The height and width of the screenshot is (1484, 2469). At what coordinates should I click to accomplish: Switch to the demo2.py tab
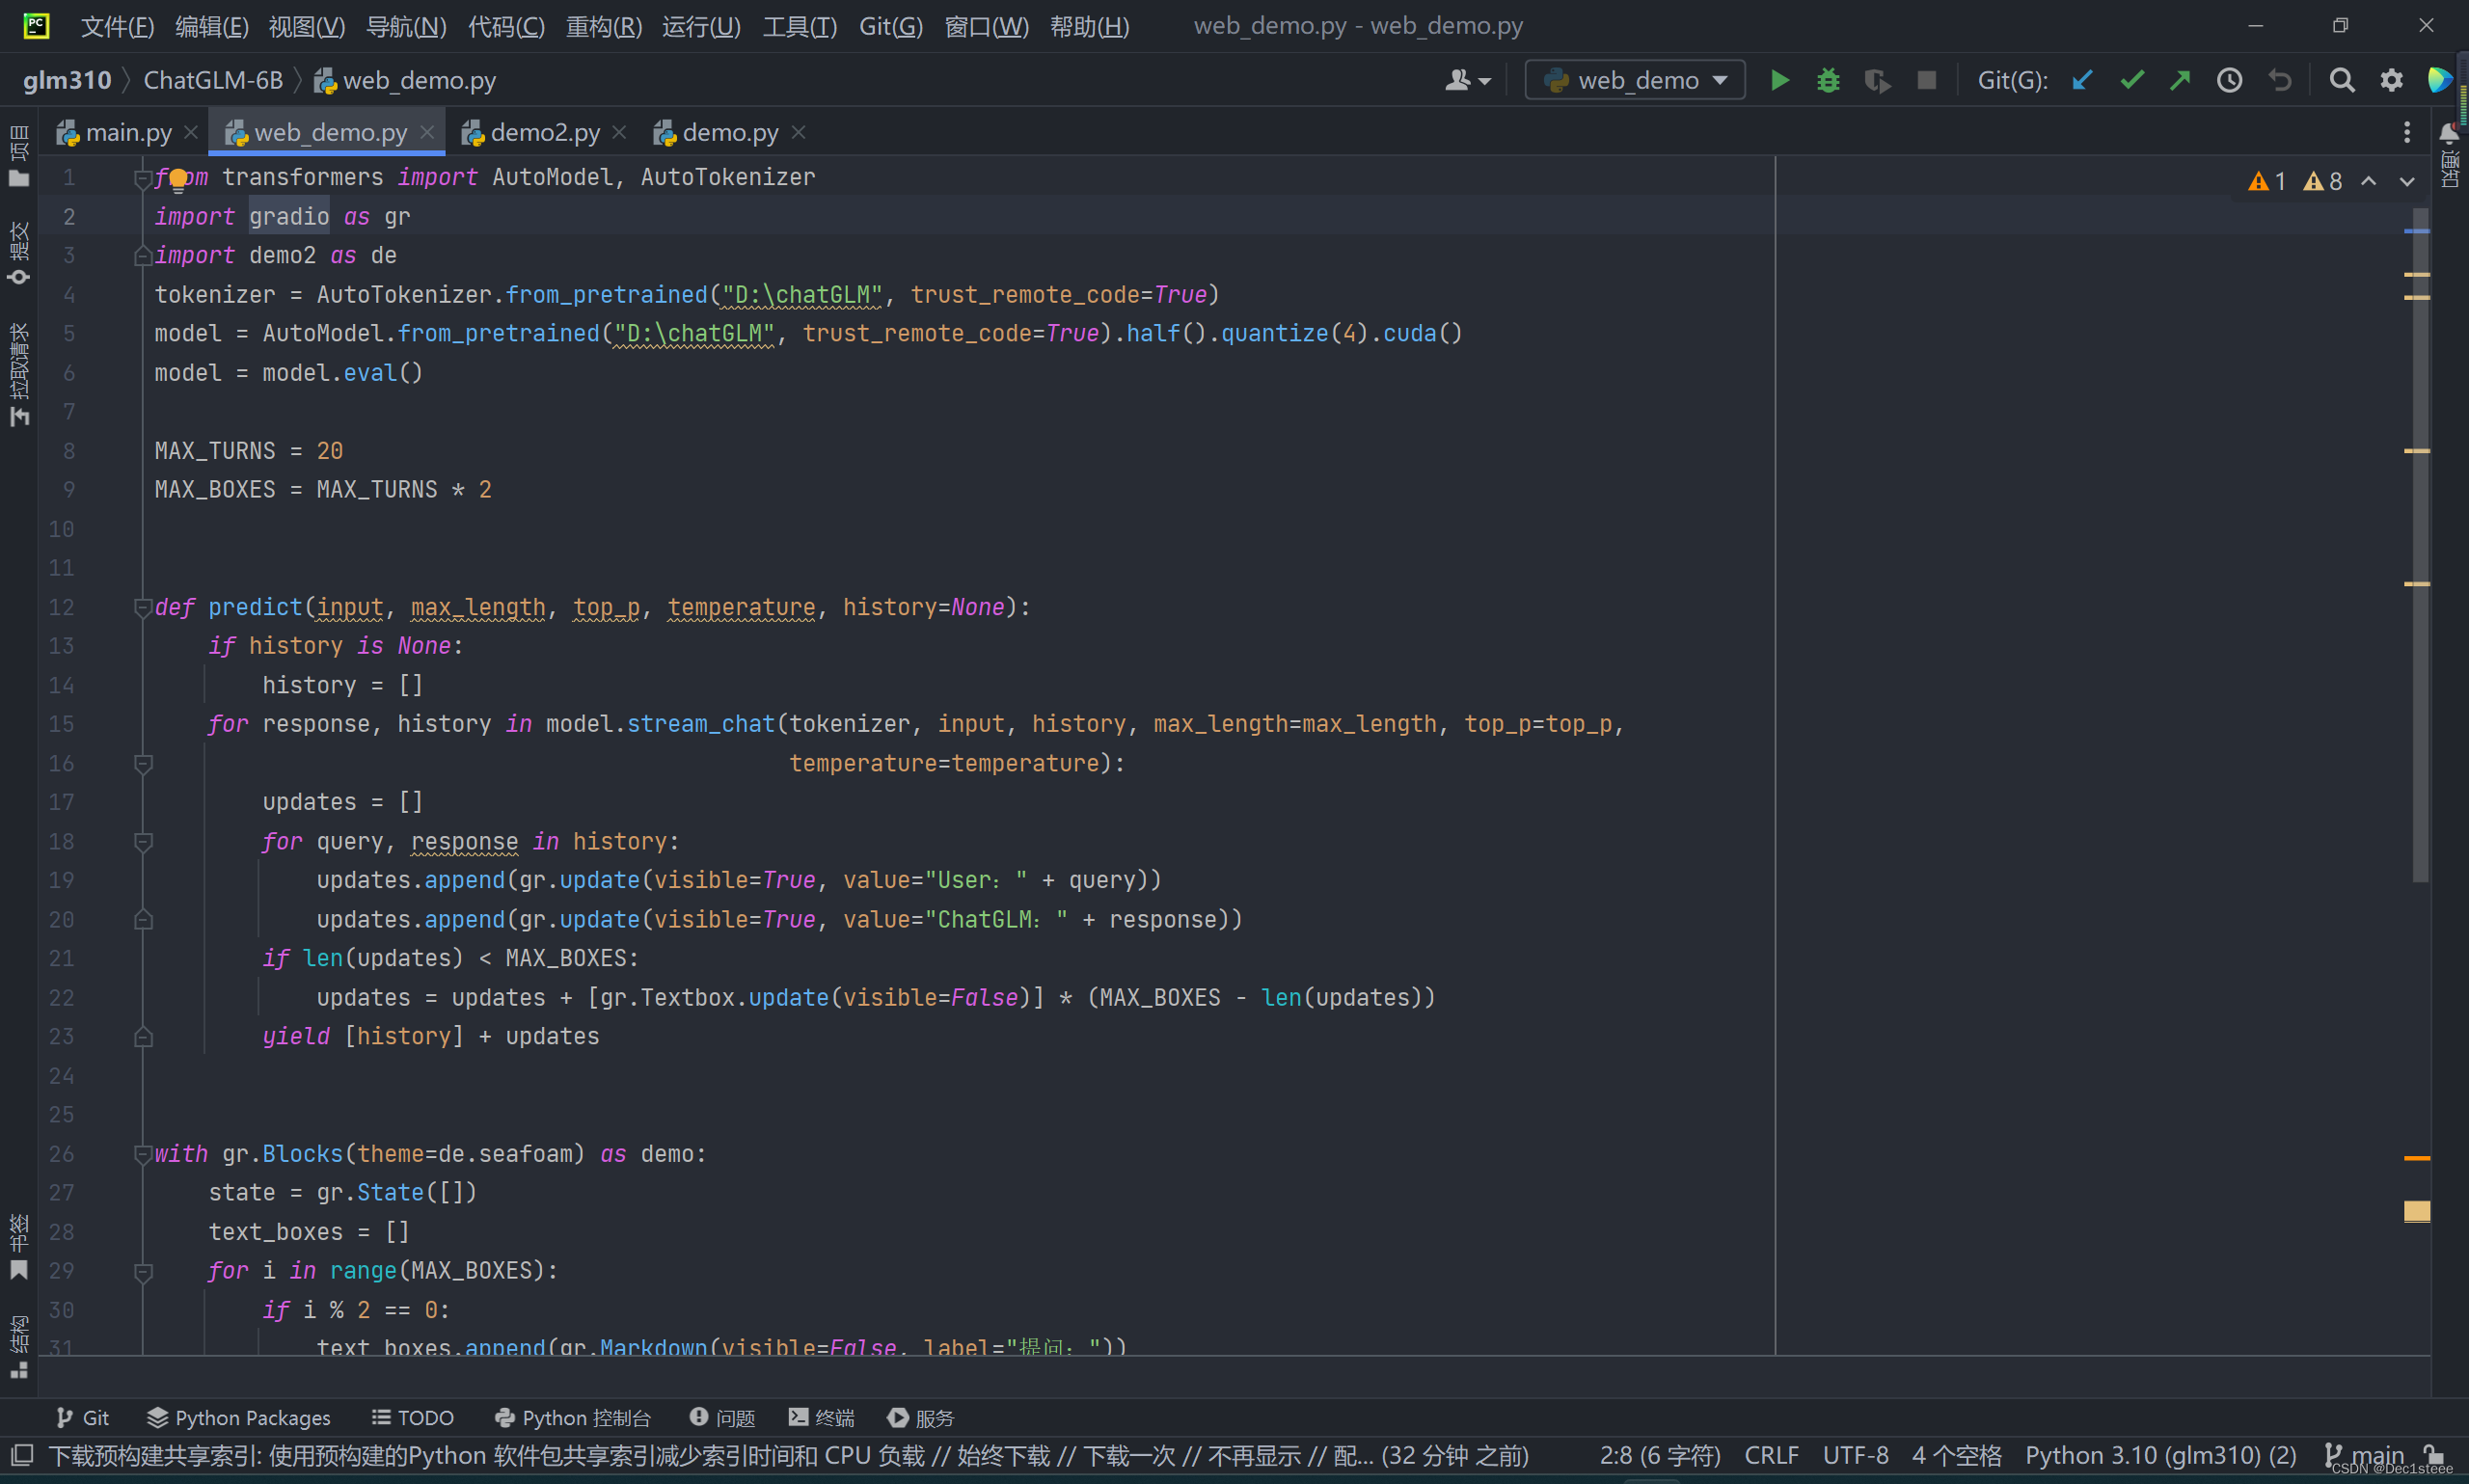click(x=544, y=133)
